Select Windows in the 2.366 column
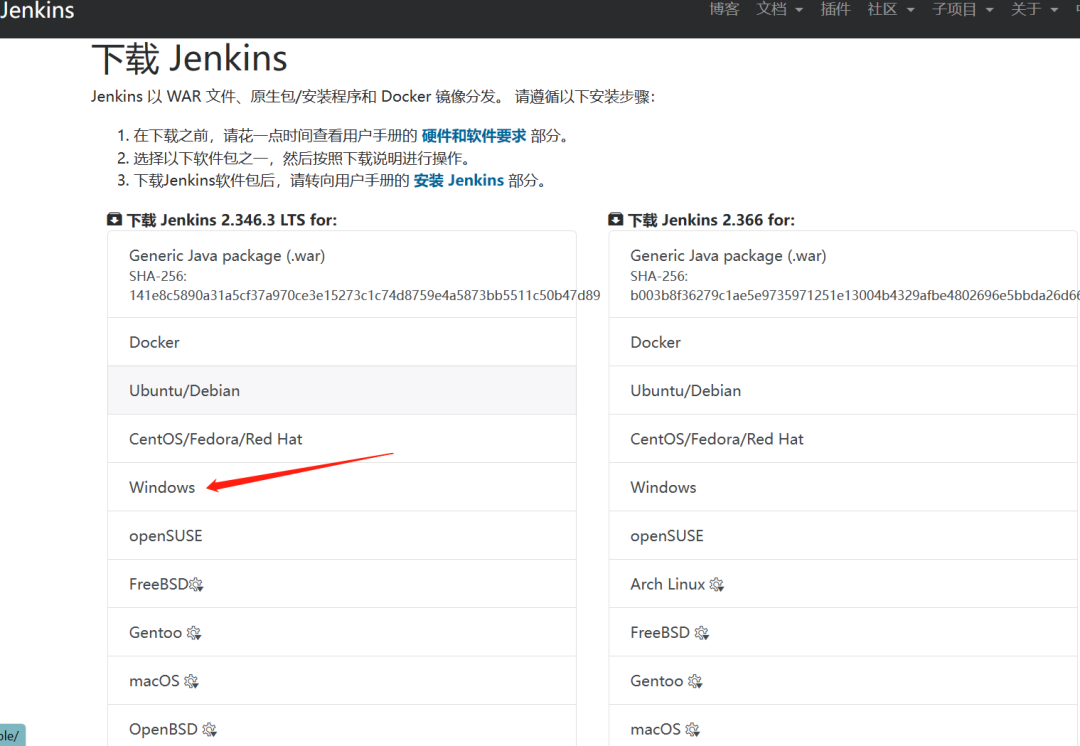Screen dimensions: 1080x746 [x=844, y=487]
